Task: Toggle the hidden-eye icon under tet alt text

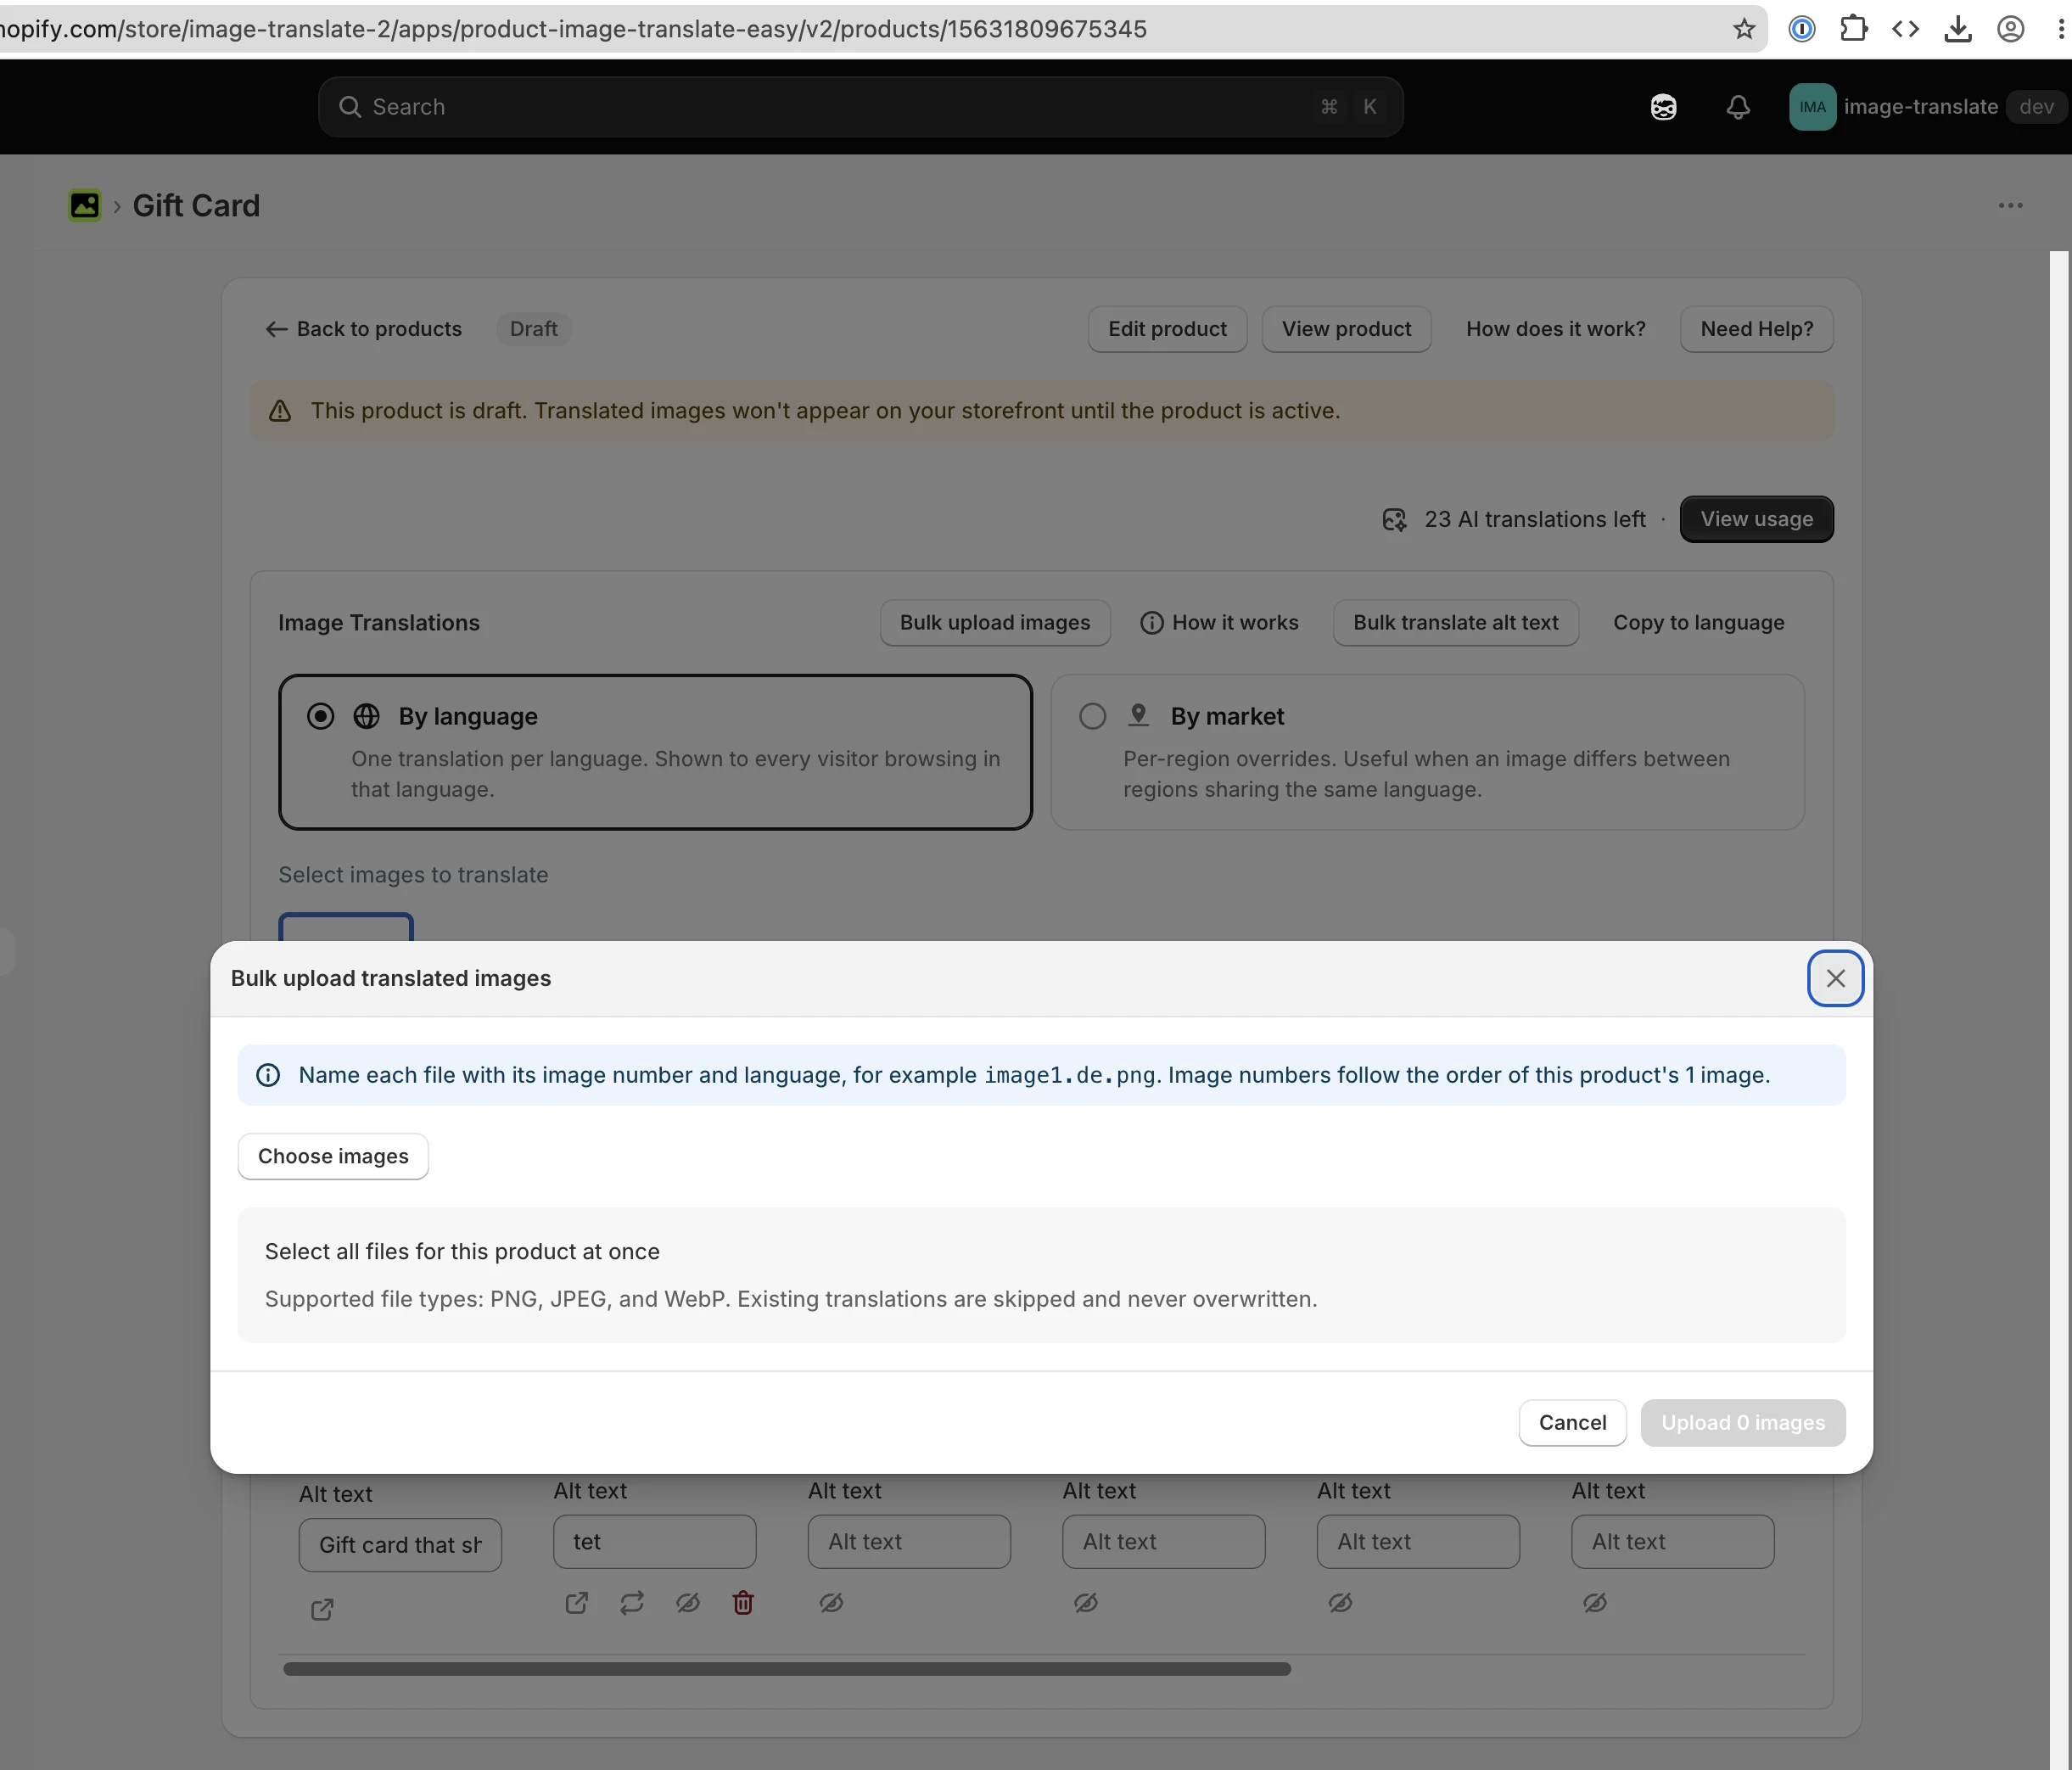Action: pyautogui.click(x=688, y=1603)
